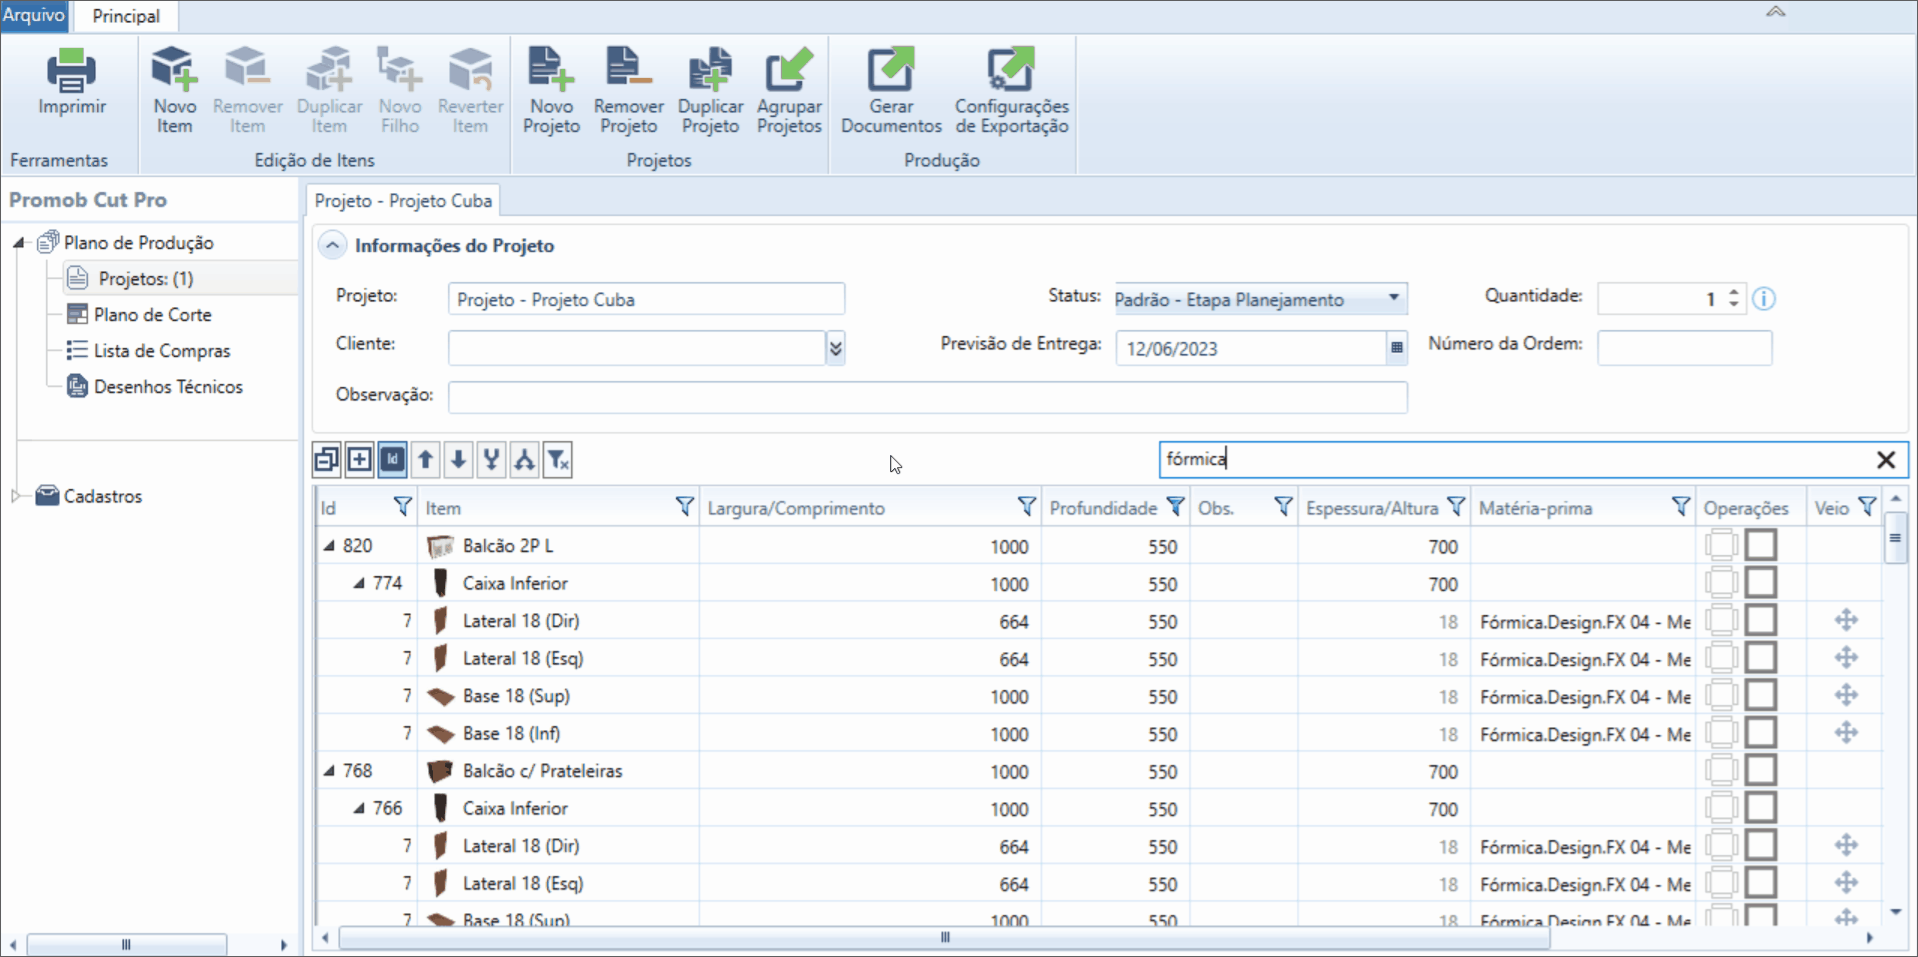Click Remover Projeto
1918x957 pixels.
pyautogui.click(x=628, y=90)
